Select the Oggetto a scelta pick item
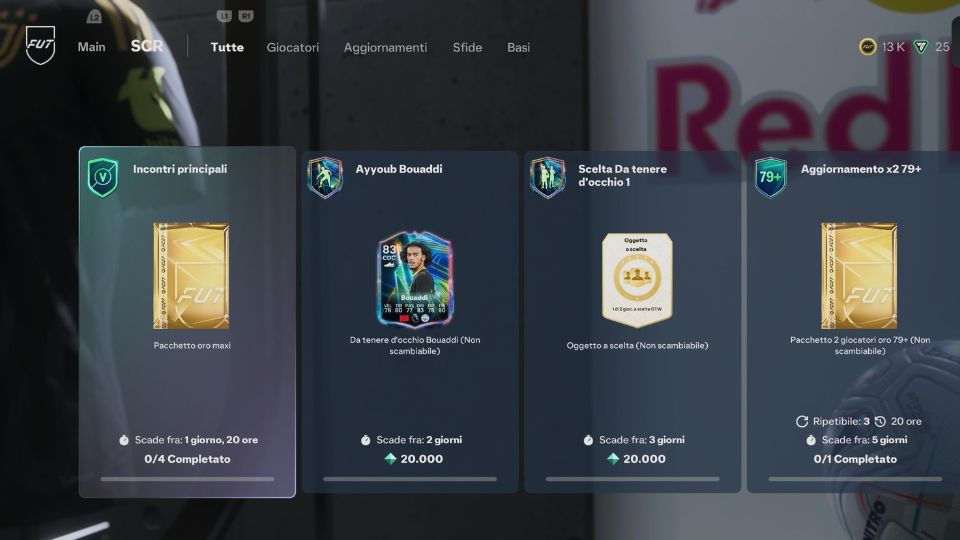 pyautogui.click(x=637, y=280)
